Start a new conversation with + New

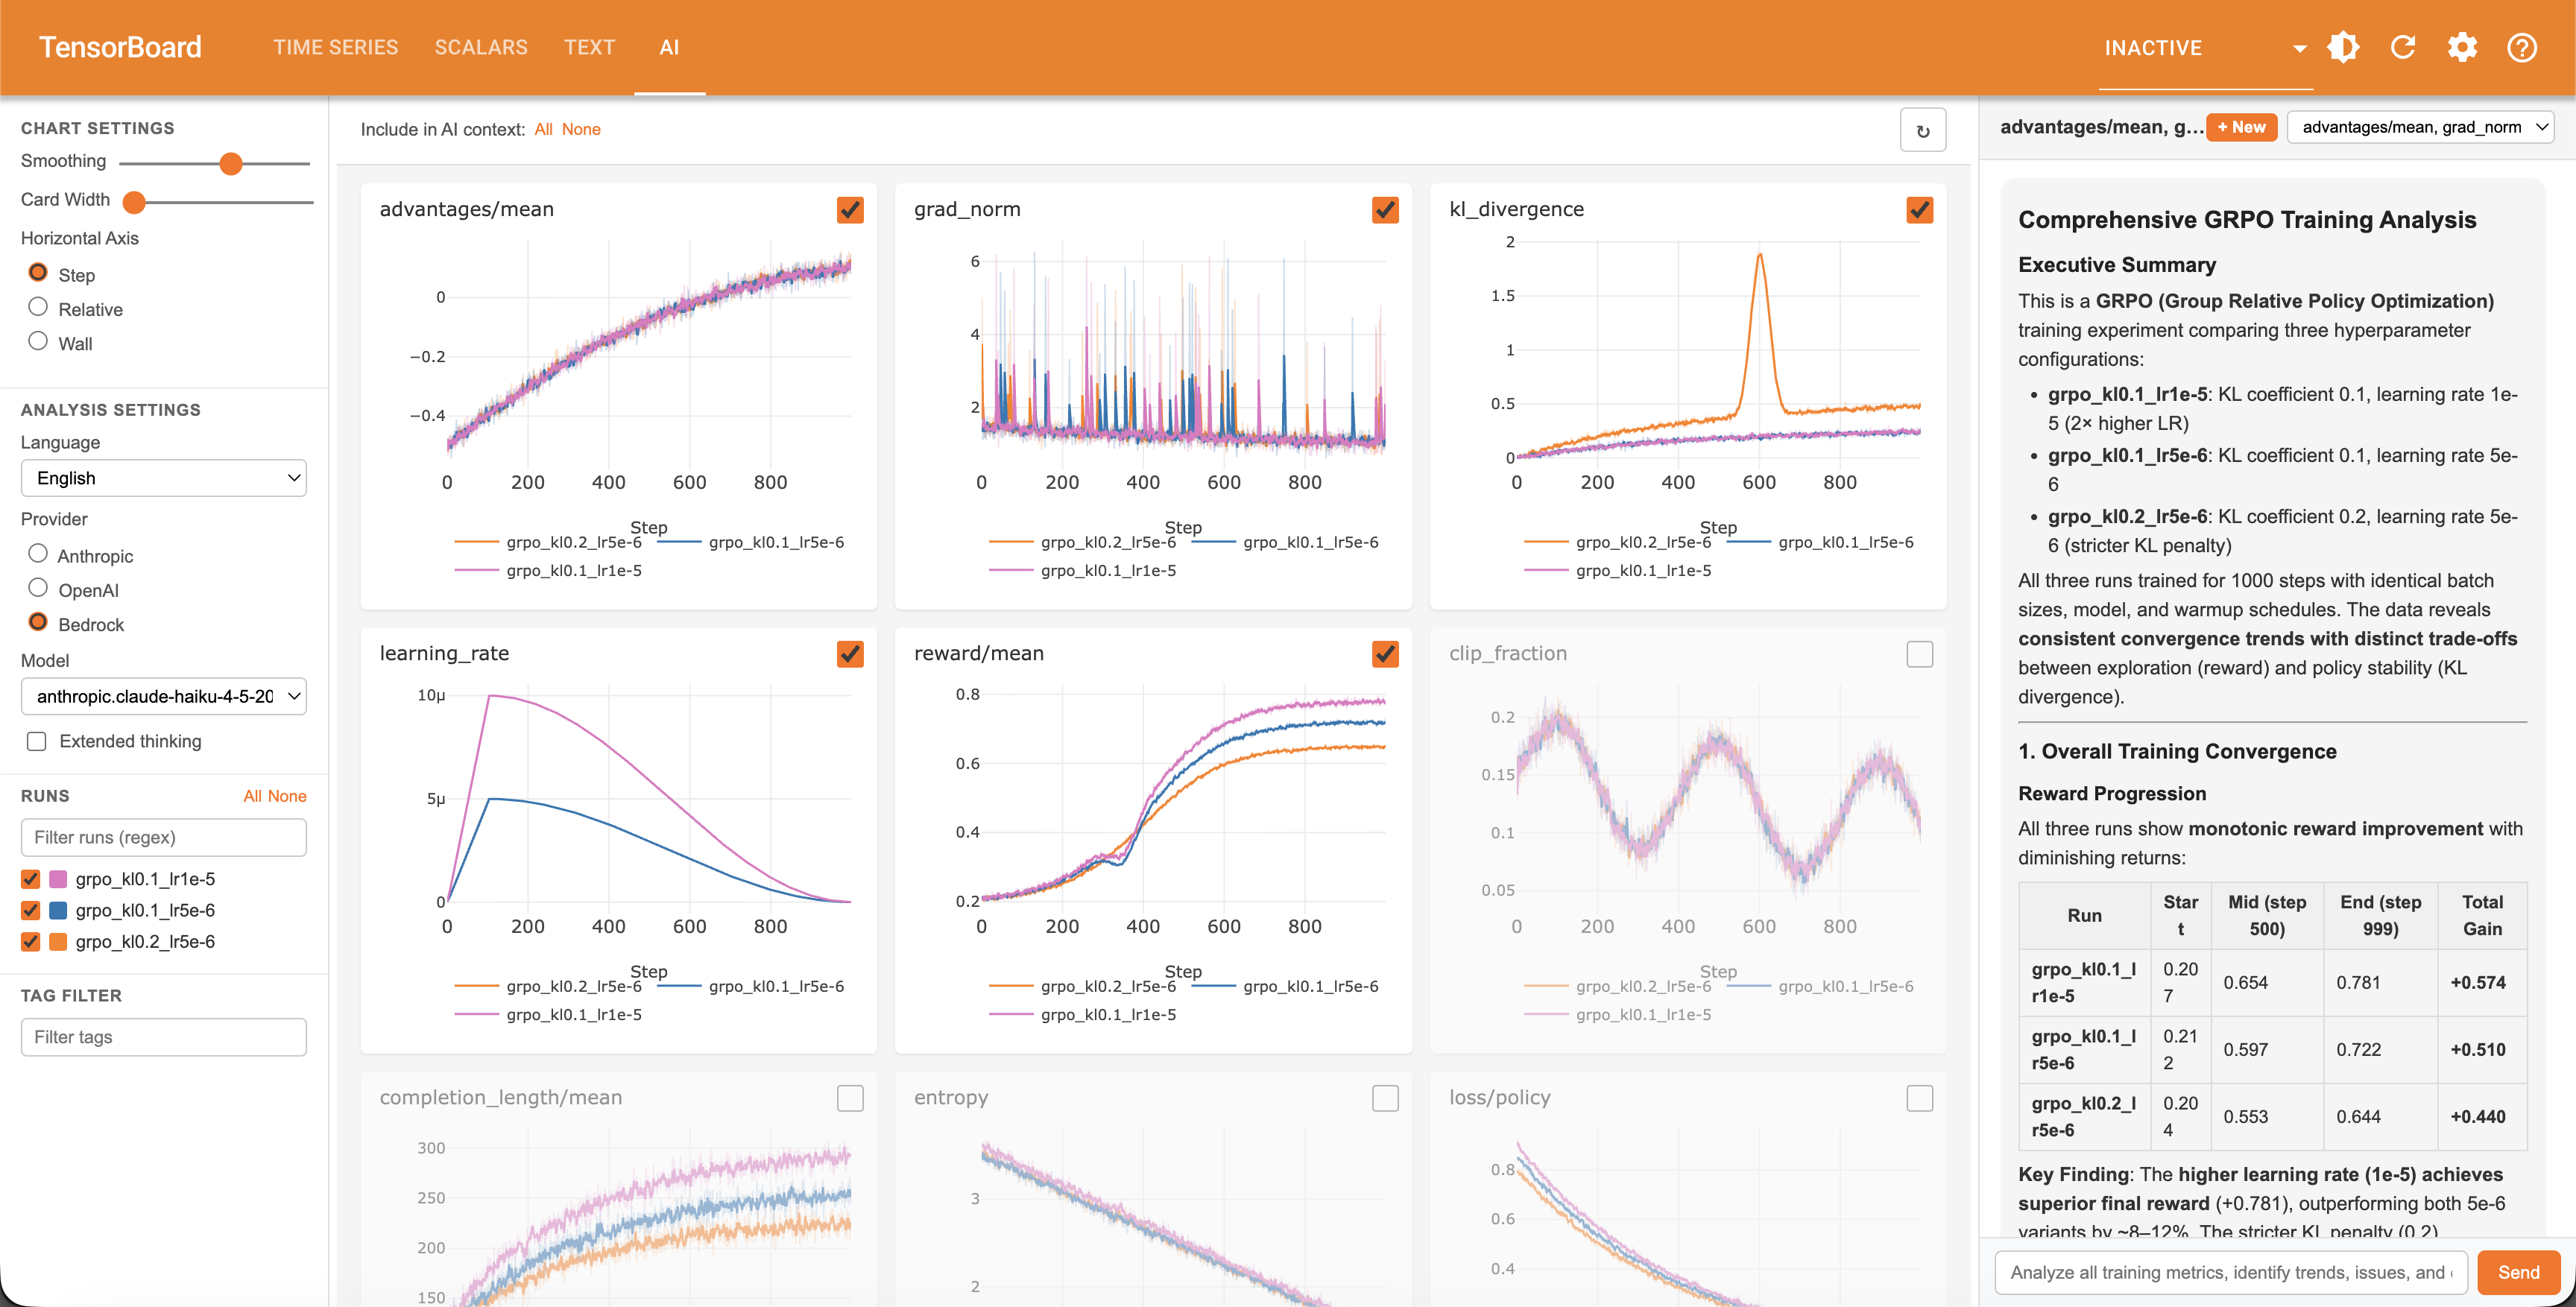pyautogui.click(x=2241, y=127)
